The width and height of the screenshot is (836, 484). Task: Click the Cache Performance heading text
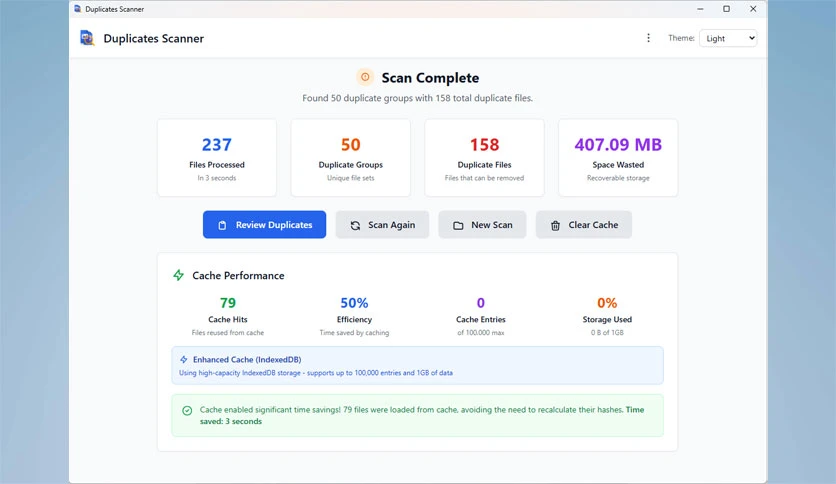click(238, 276)
